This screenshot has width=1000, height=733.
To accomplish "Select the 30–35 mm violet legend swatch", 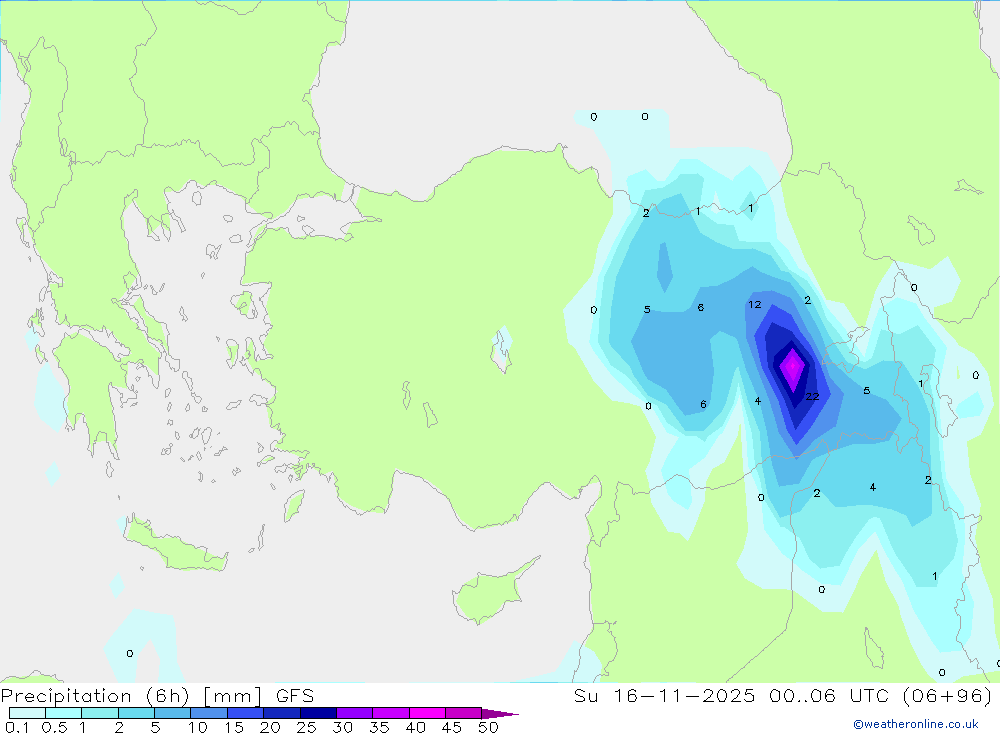I will tap(355, 713).
